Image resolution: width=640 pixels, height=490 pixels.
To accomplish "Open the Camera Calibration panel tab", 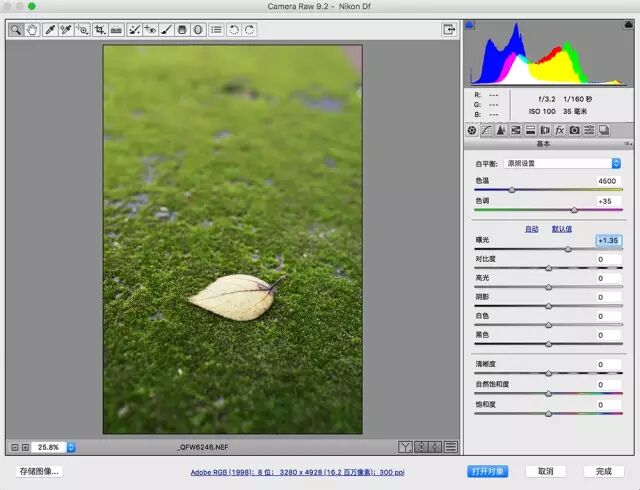I will 575,130.
